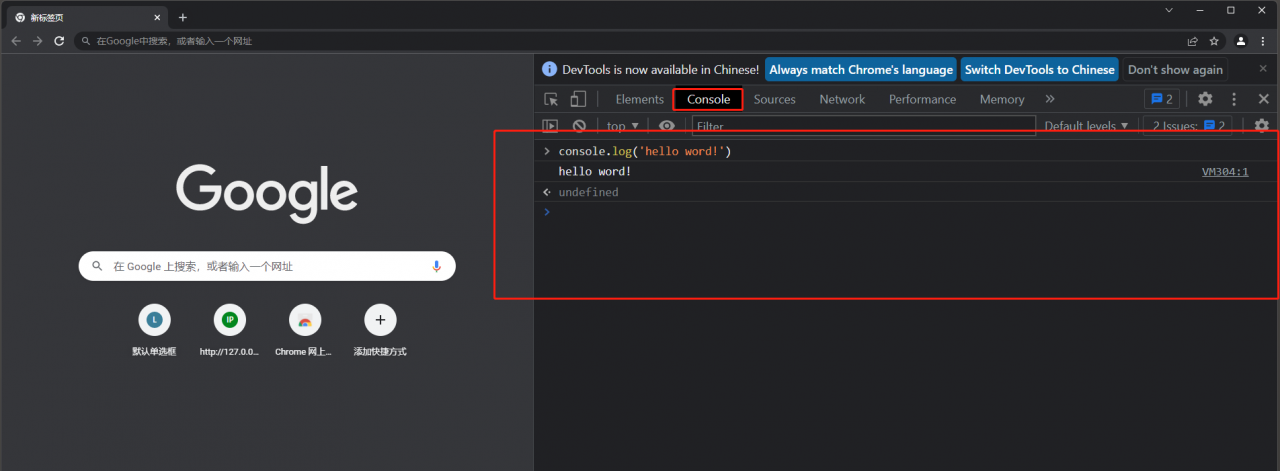Click the Google logo
The image size is (1280, 471).
pos(267,193)
